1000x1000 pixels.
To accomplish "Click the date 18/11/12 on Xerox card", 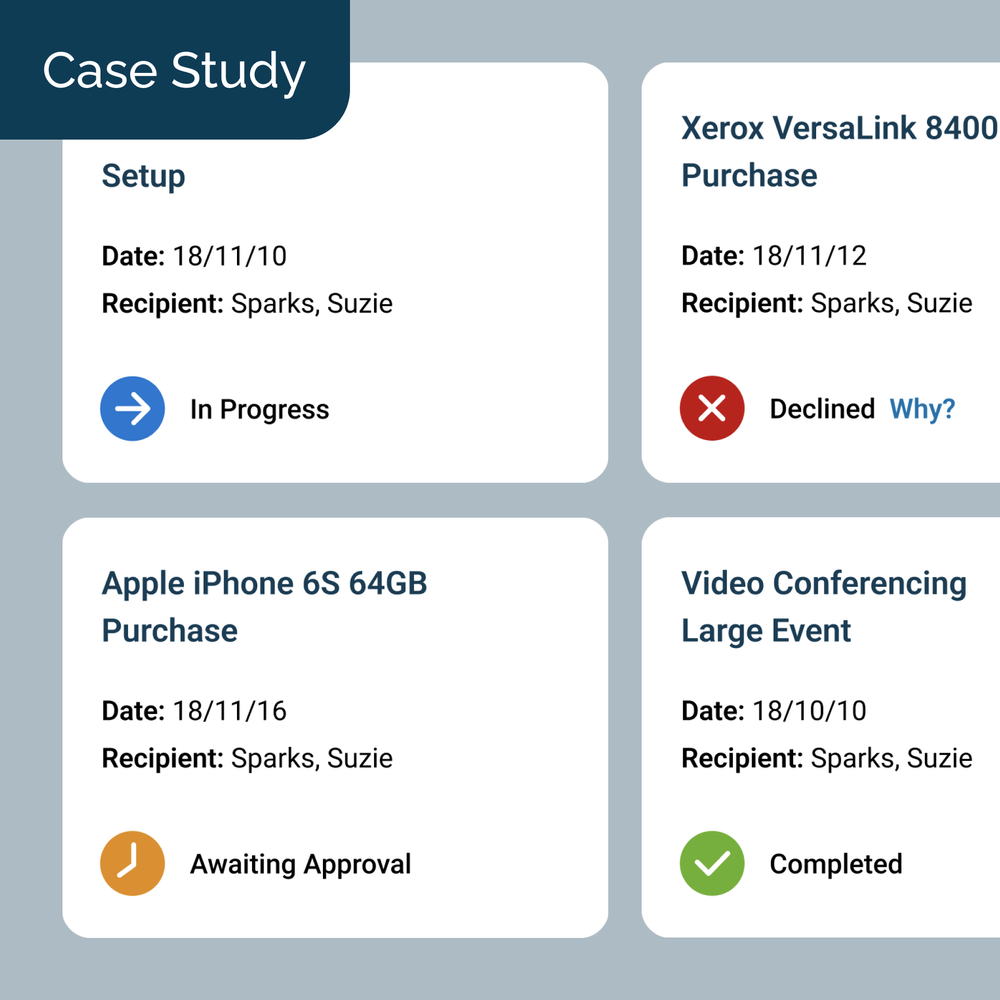I will click(809, 256).
